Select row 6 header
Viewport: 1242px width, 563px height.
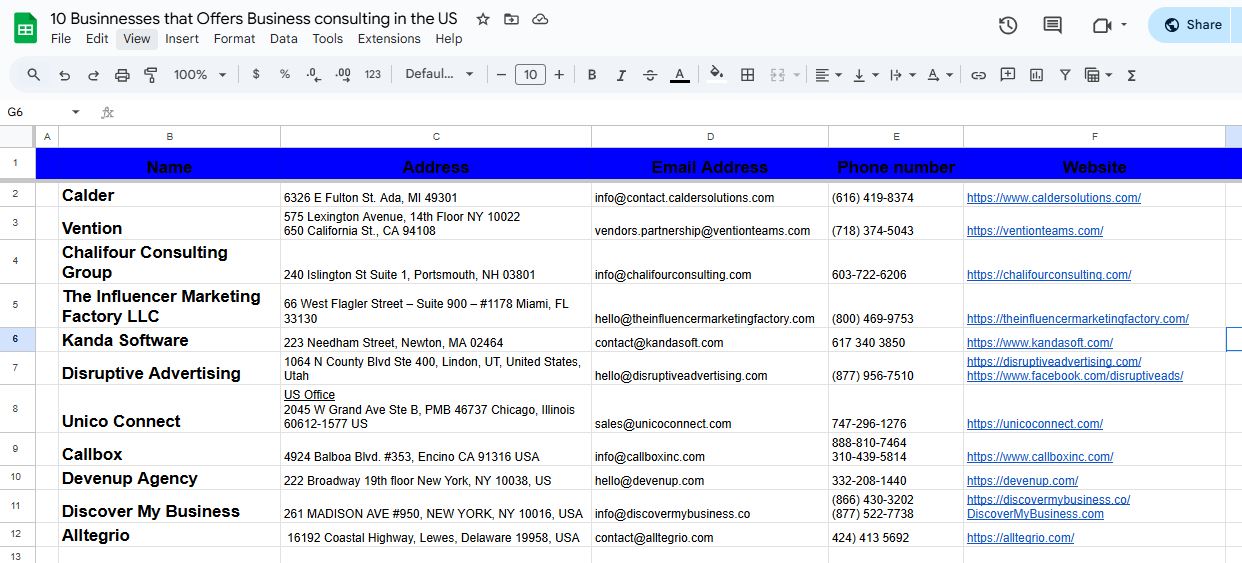coord(17,339)
